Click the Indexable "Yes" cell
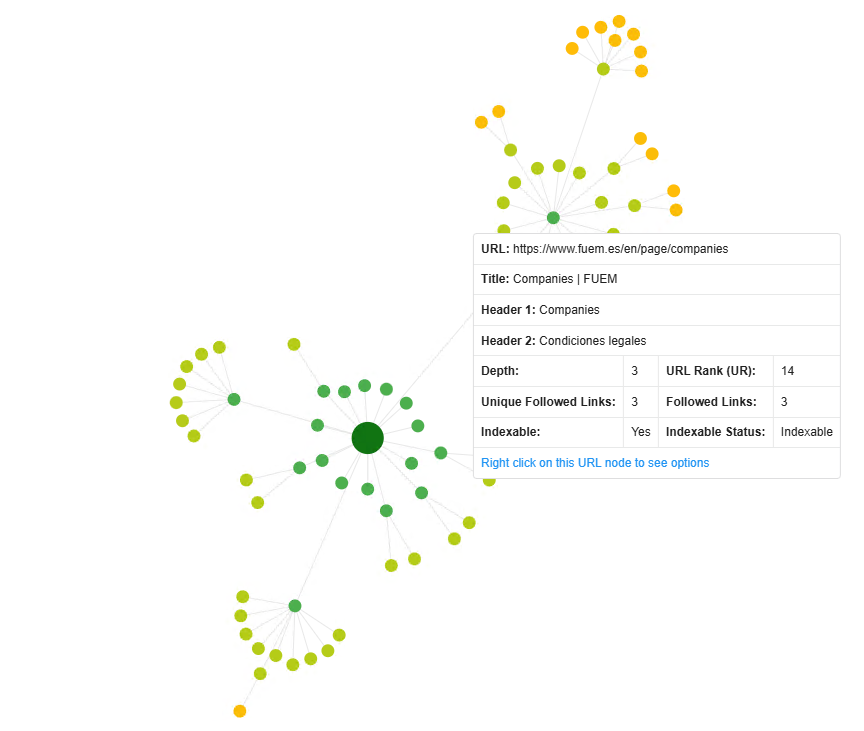The image size is (864, 731). click(641, 432)
